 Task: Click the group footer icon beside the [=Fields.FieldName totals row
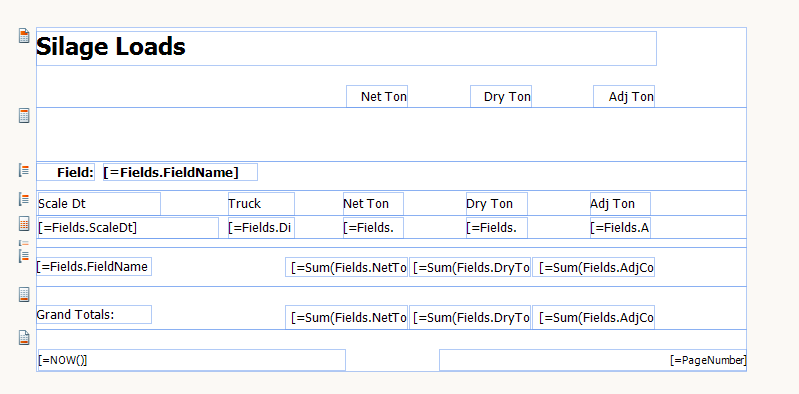click(24, 256)
